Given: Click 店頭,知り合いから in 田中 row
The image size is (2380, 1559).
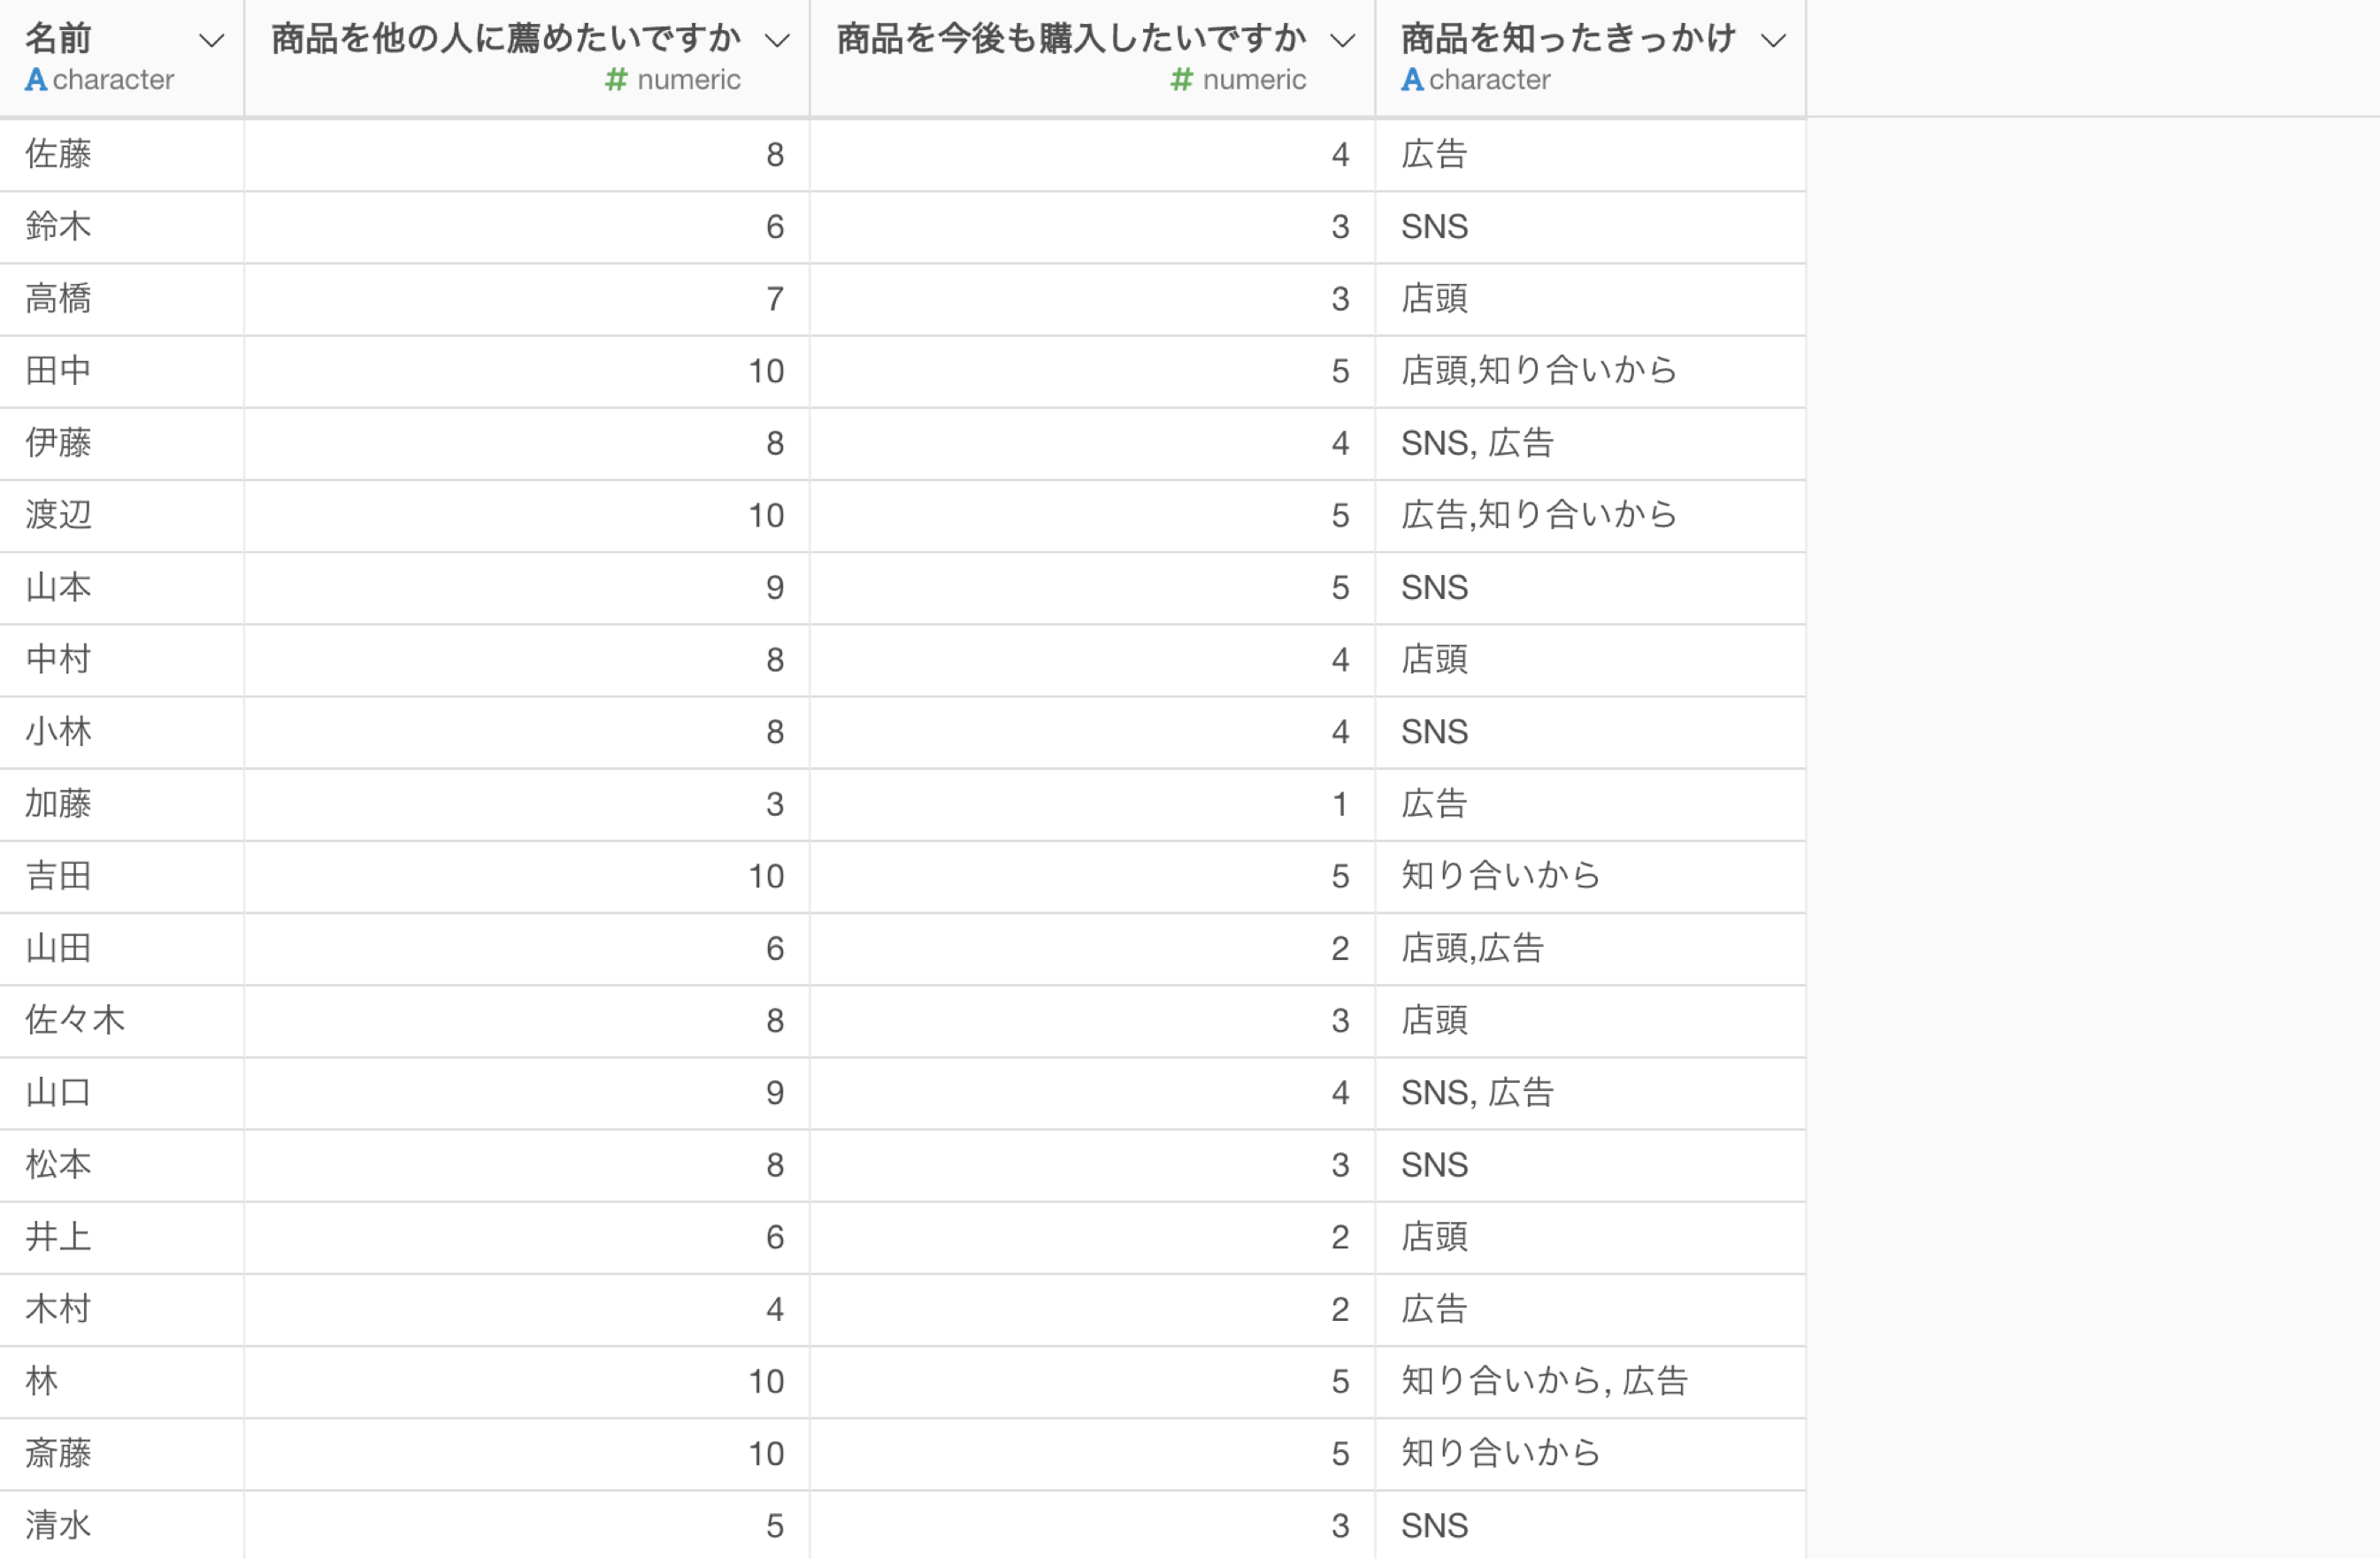Looking at the screenshot, I should (1539, 371).
